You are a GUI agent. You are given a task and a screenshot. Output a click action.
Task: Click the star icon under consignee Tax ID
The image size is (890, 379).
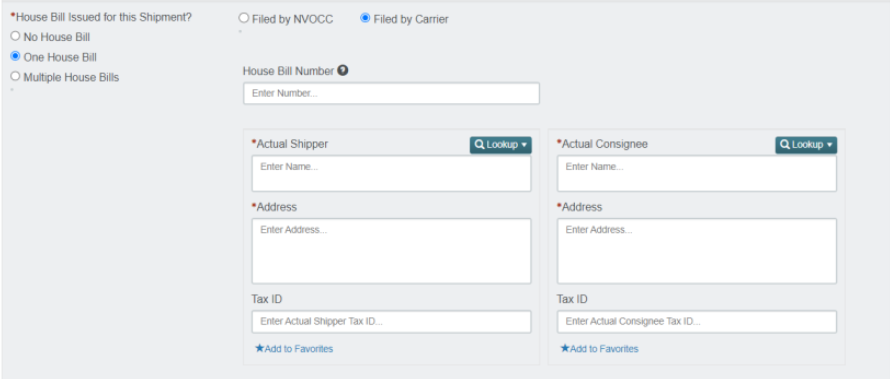pos(565,348)
